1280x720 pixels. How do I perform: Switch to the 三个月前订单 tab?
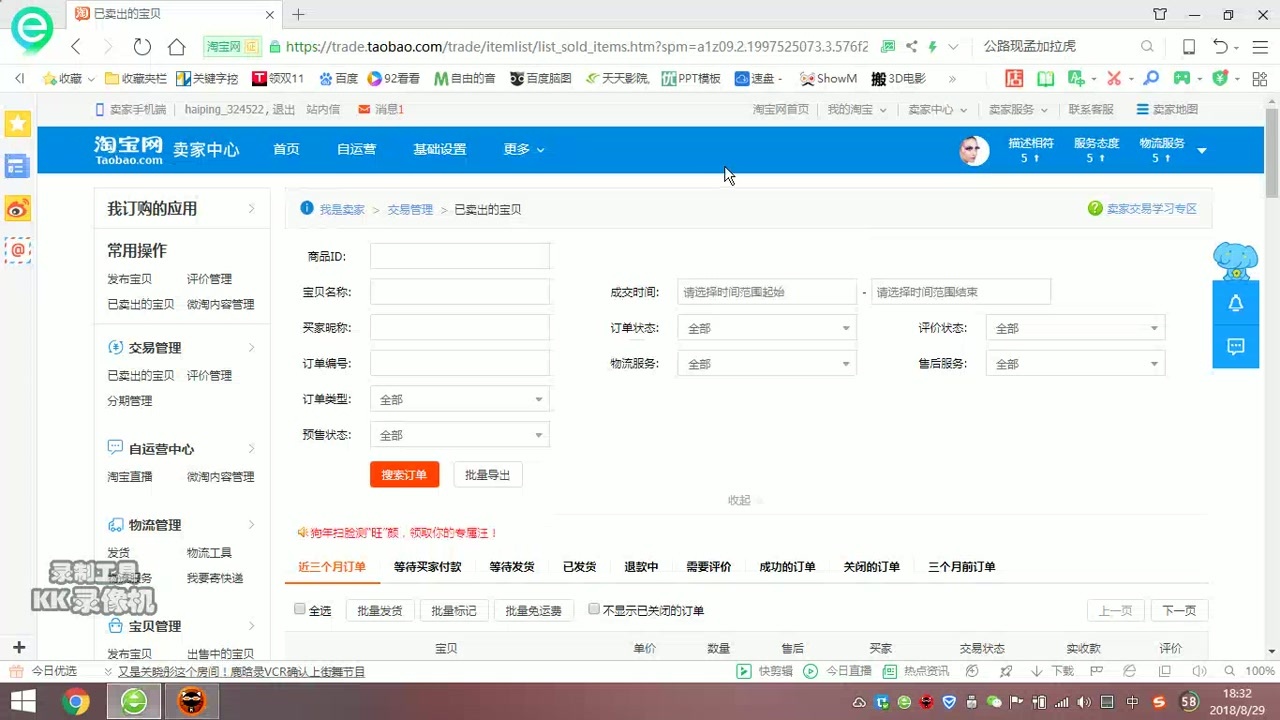click(962, 566)
